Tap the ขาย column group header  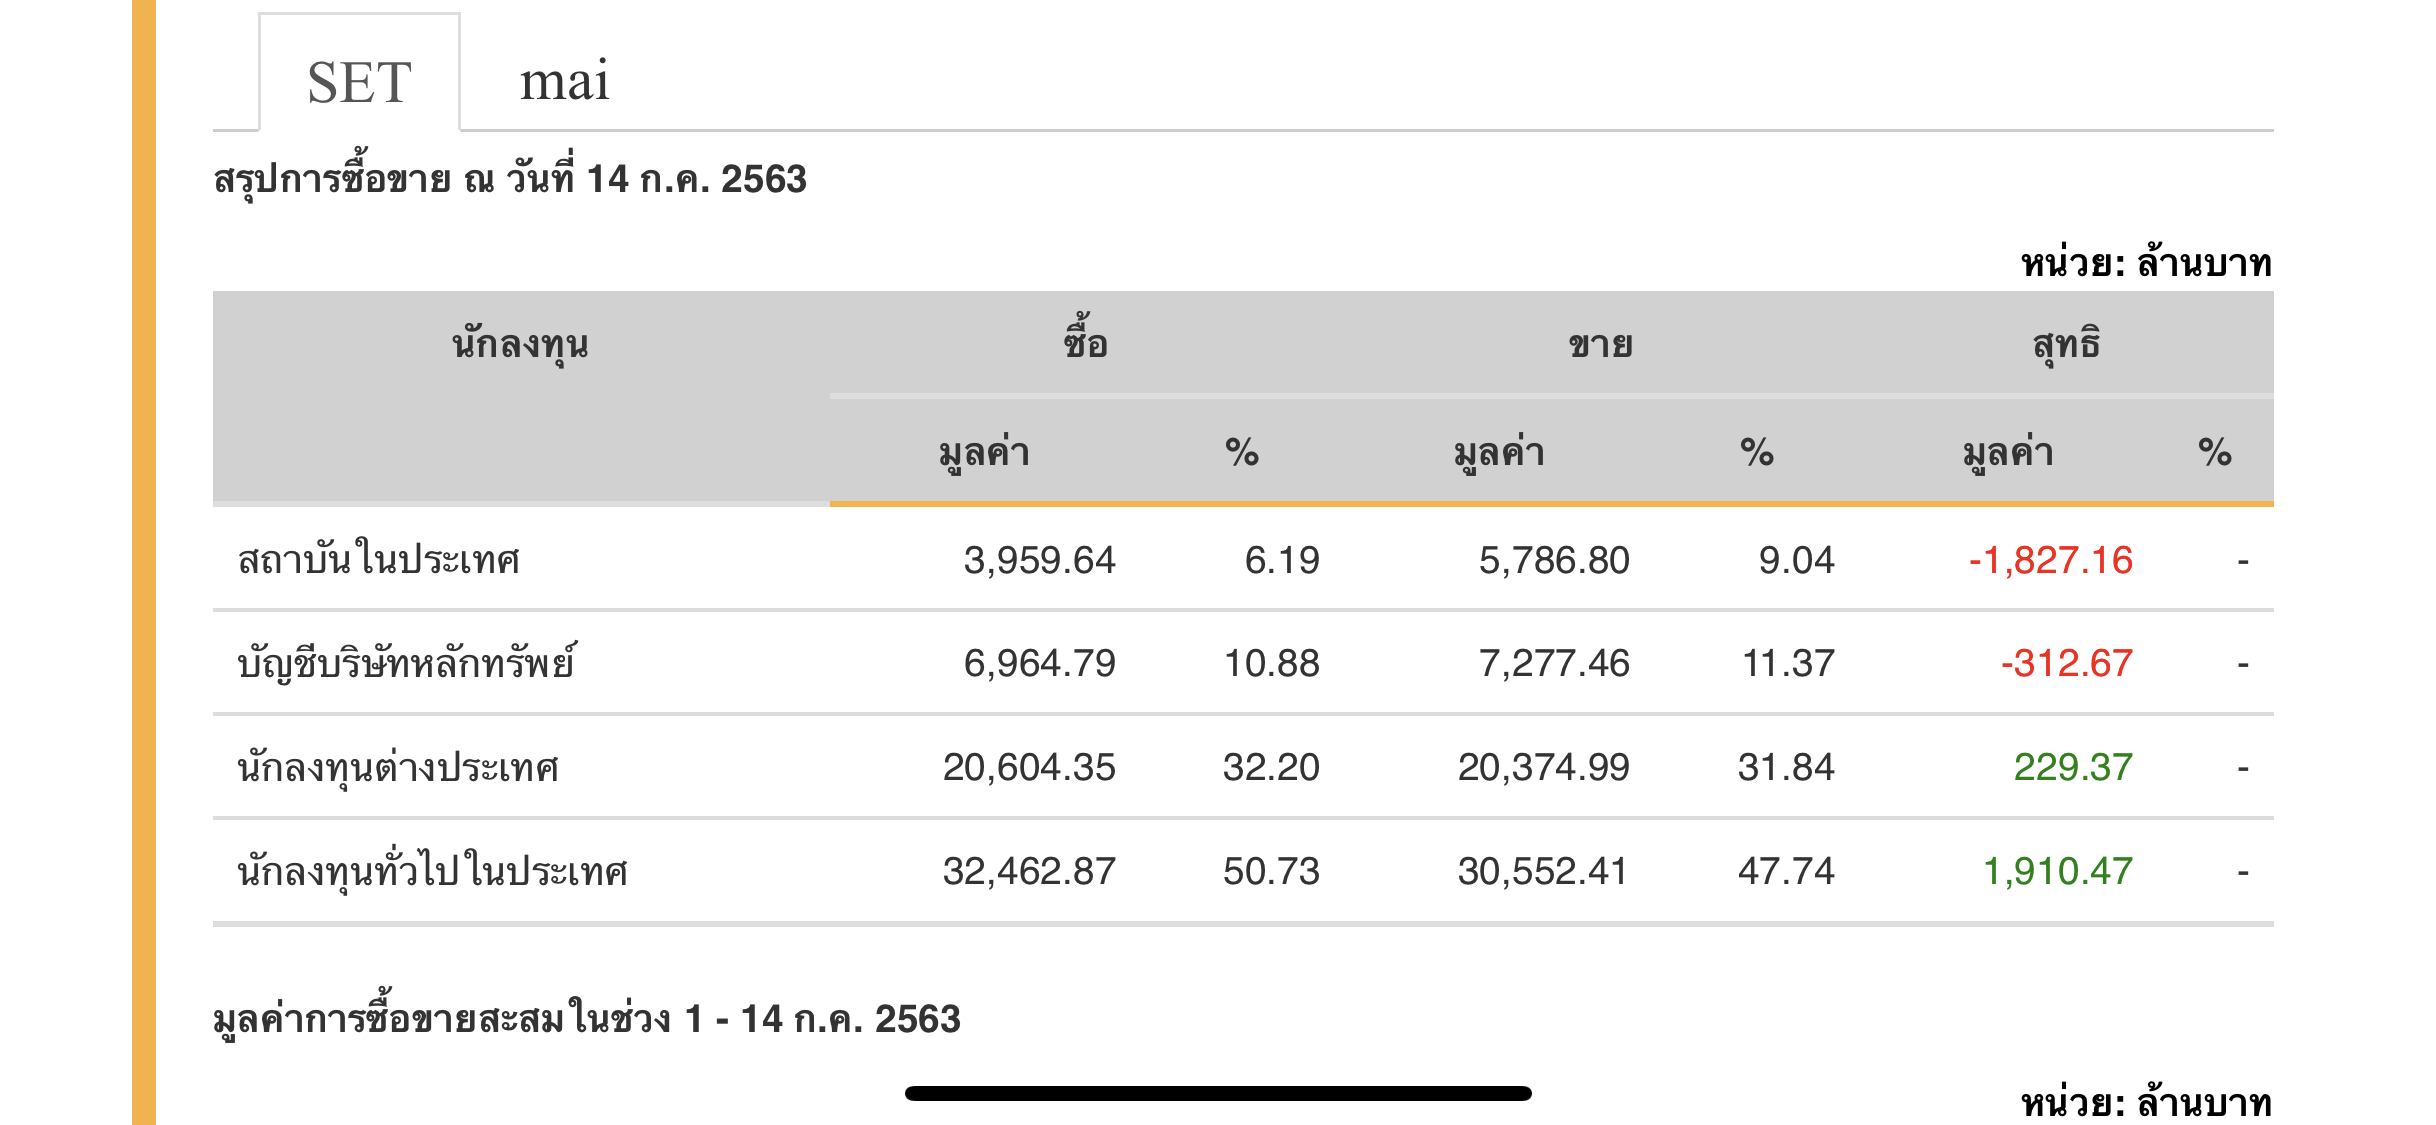pos(1600,344)
